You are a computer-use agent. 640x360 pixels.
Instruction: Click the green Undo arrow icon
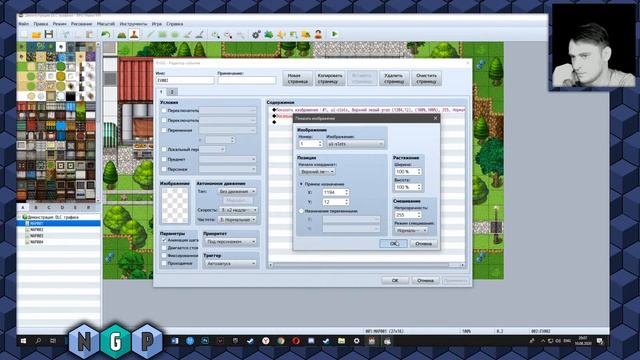[106, 35]
